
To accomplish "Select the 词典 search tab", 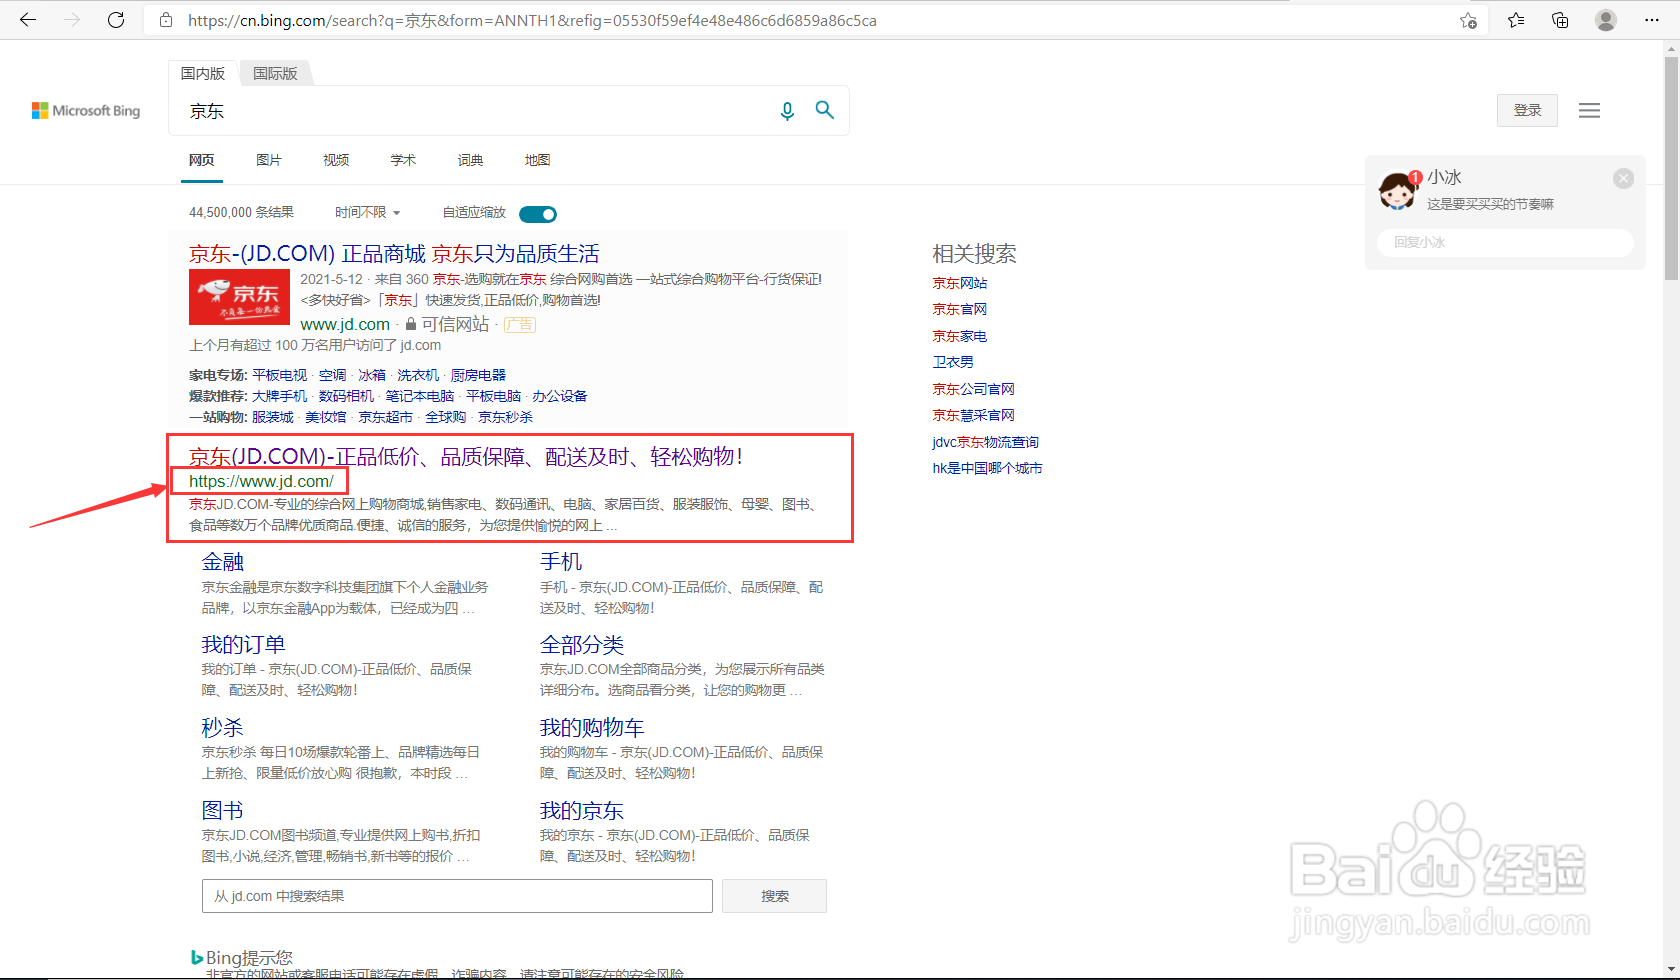I will [x=470, y=160].
